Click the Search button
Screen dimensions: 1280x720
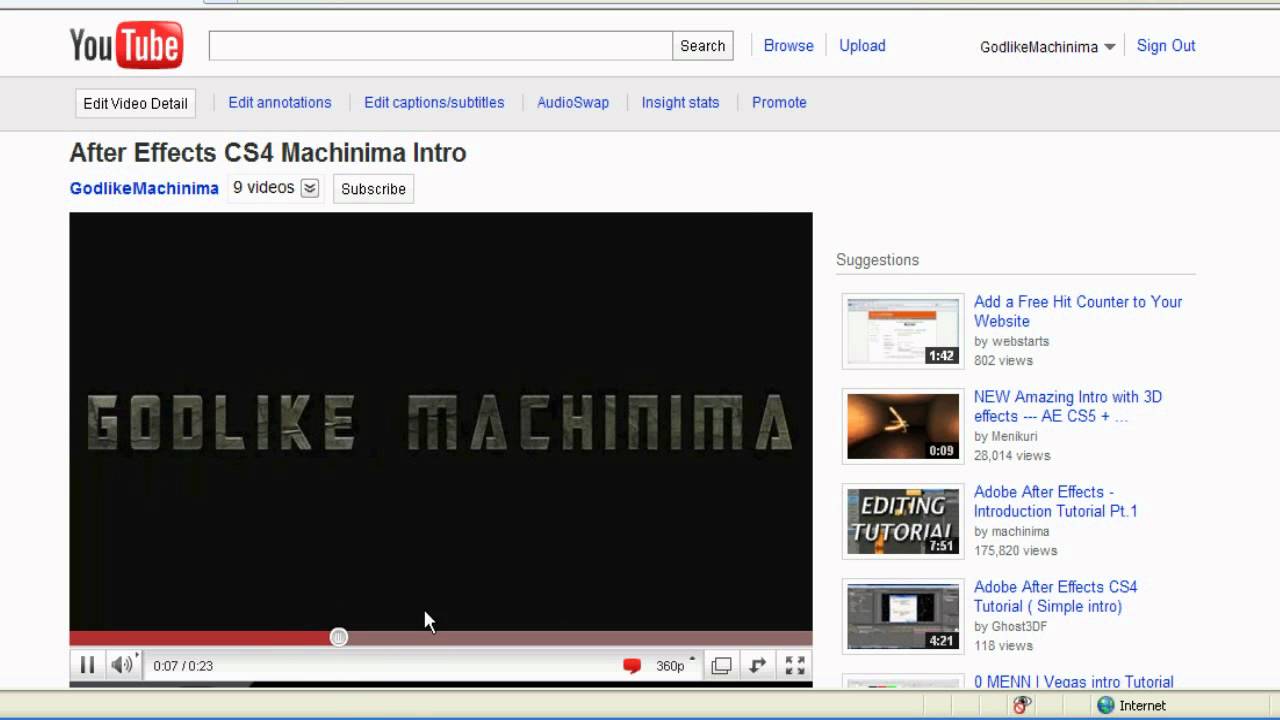point(702,46)
